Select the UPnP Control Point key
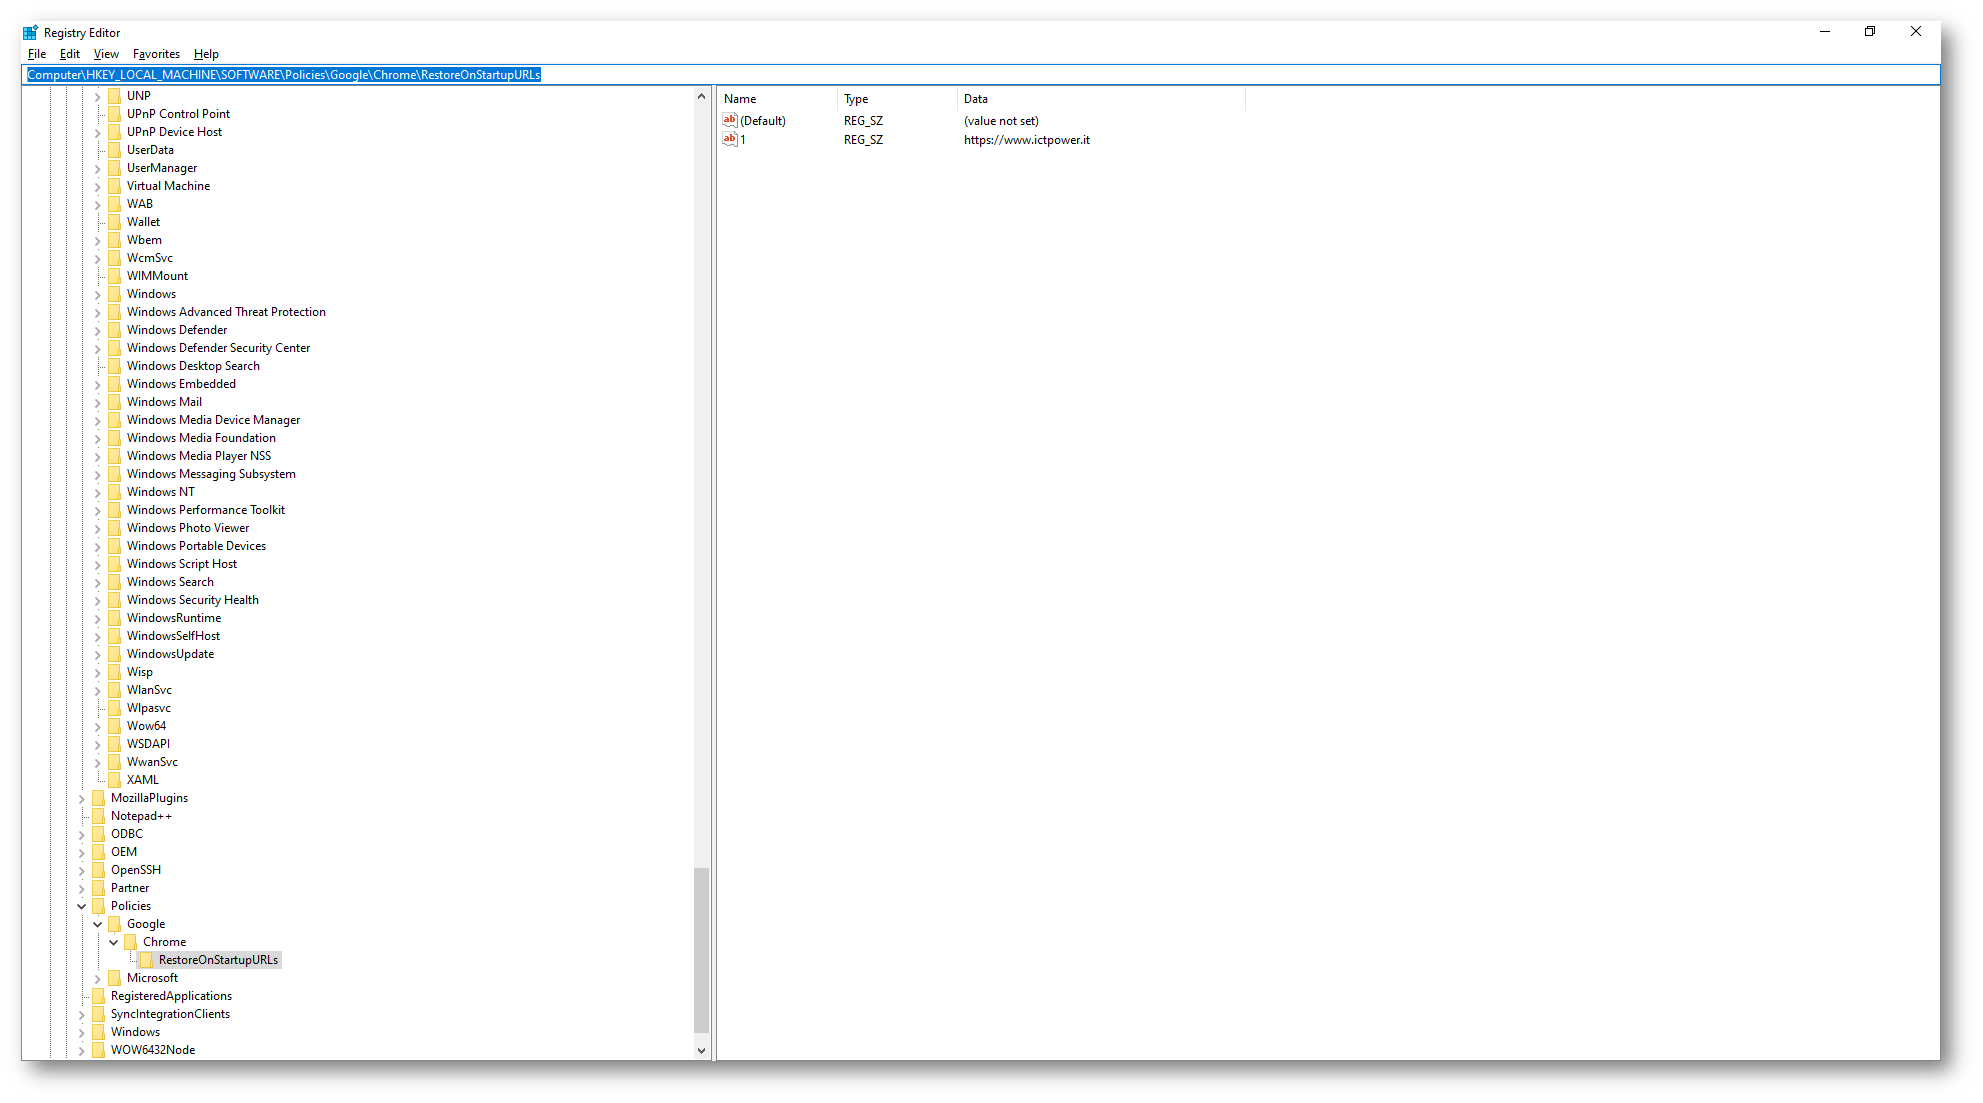The height and width of the screenshot is (1103, 1983). tap(178, 114)
